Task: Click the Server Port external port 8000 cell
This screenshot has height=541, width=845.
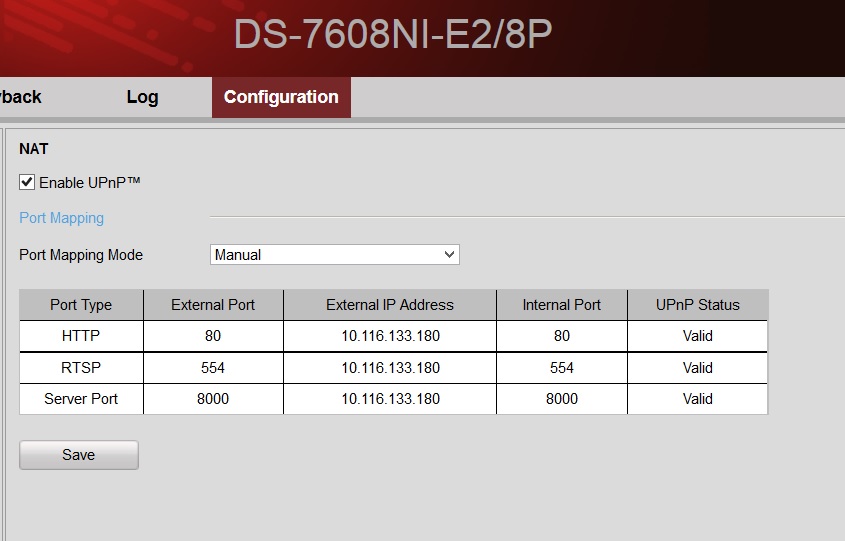Action: click(x=213, y=399)
